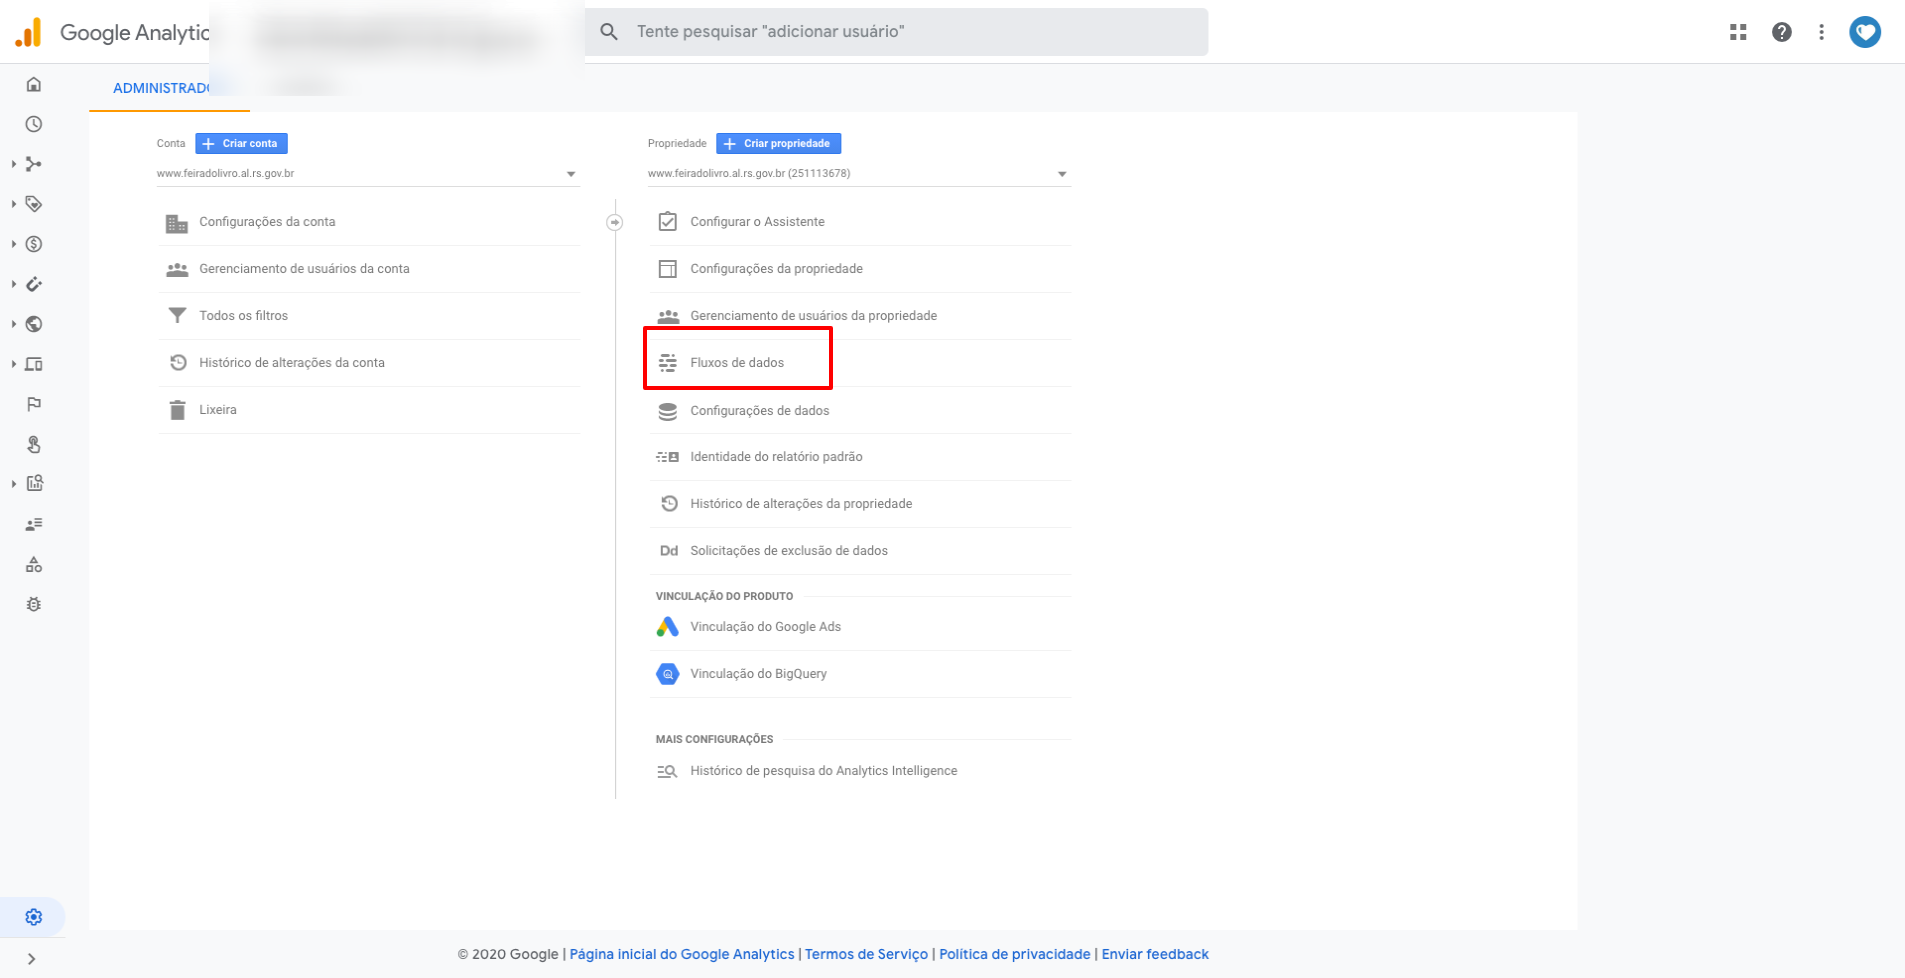Expand the Propriedade property dropdown
This screenshot has height=978, width=1905.
(x=1061, y=174)
